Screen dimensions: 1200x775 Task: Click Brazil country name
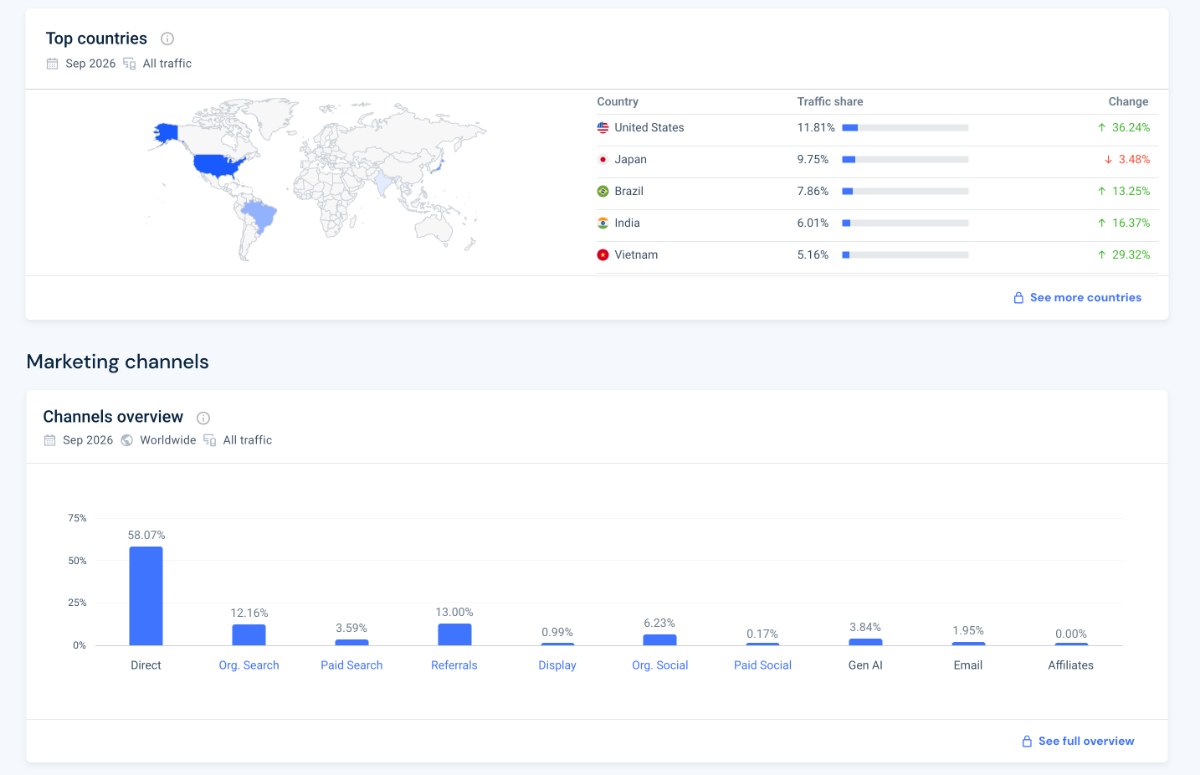tap(629, 191)
